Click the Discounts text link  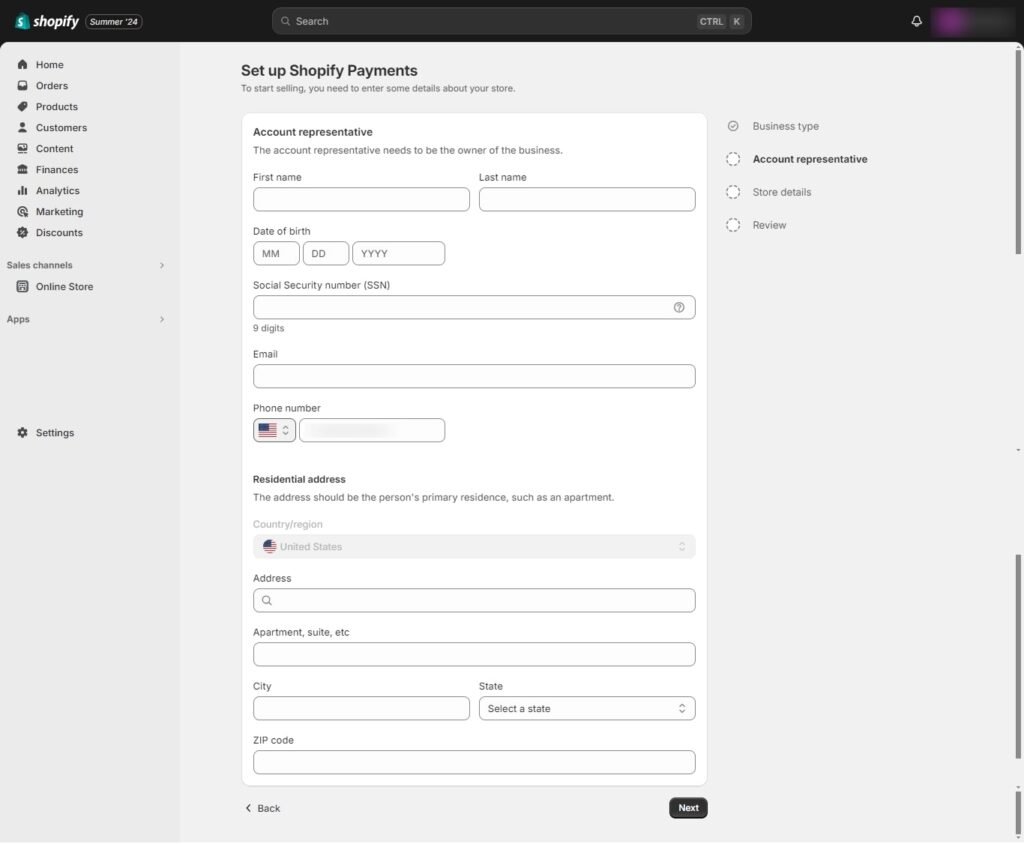(x=59, y=233)
